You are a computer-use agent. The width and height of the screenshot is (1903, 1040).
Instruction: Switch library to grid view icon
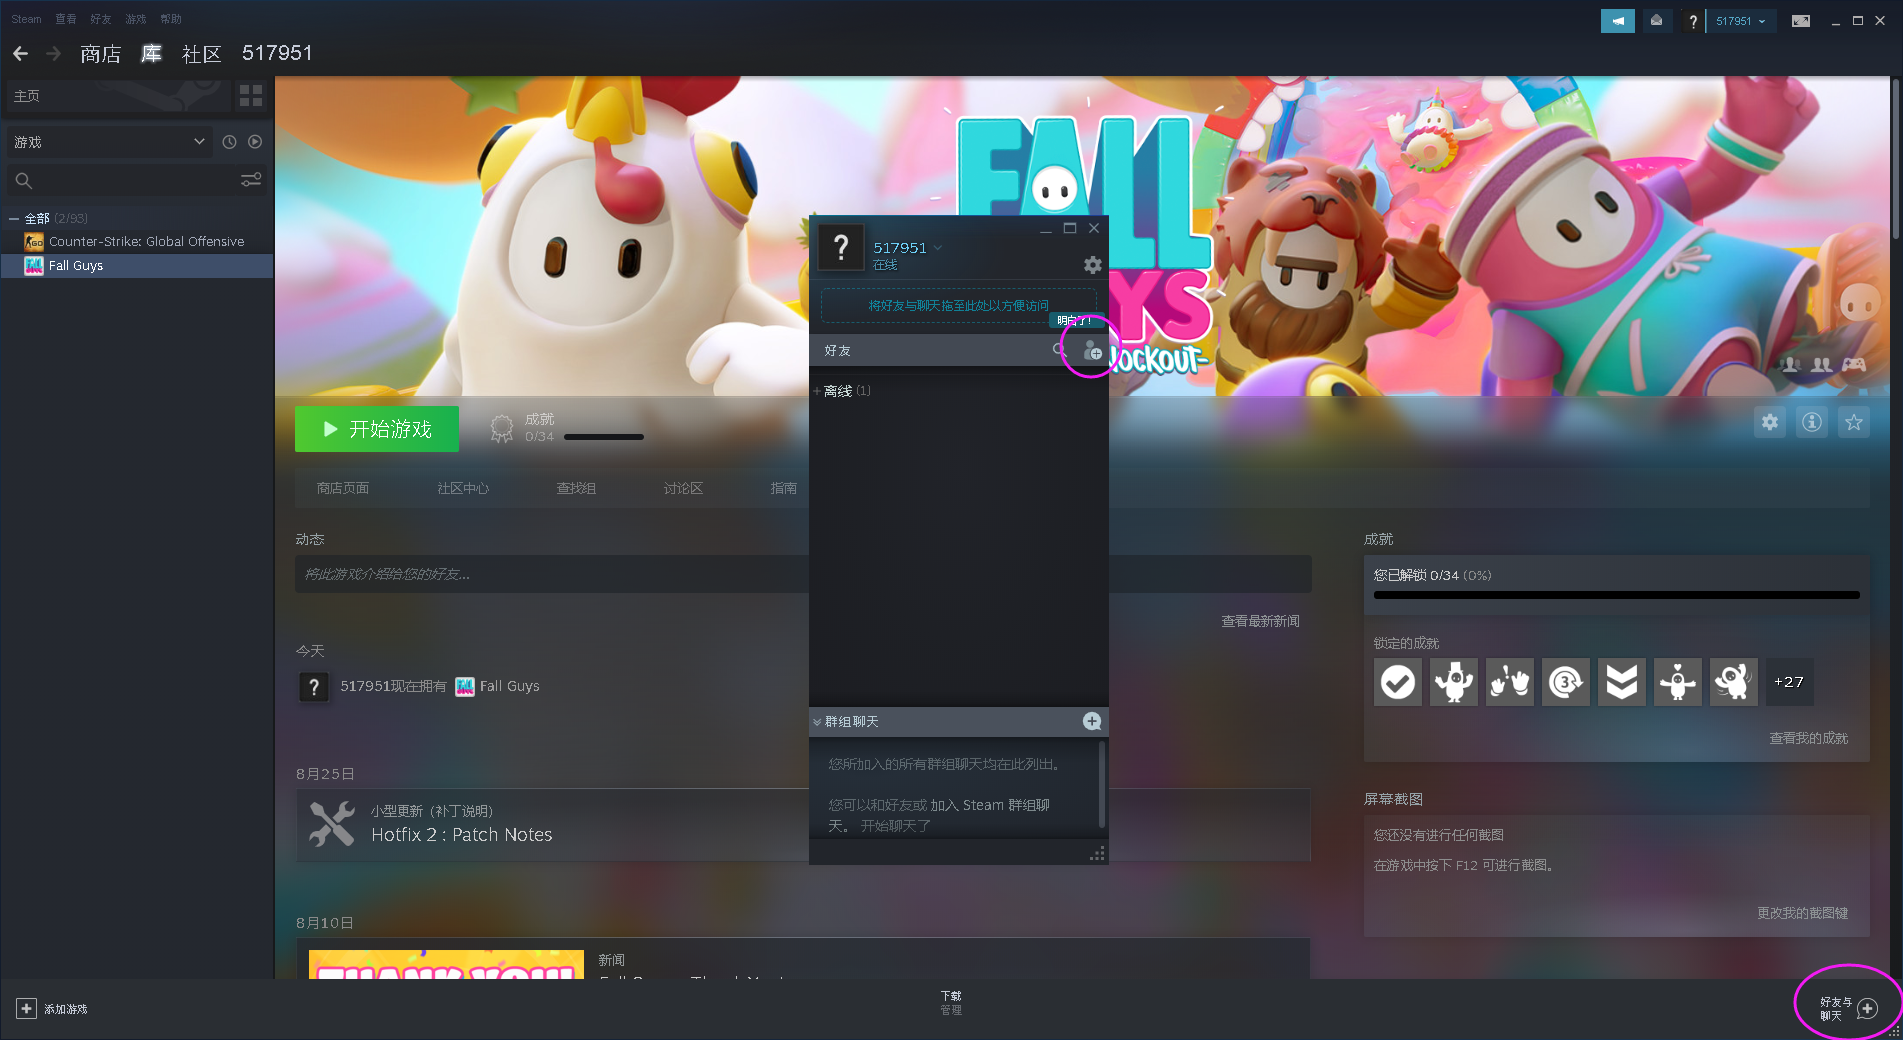click(251, 96)
